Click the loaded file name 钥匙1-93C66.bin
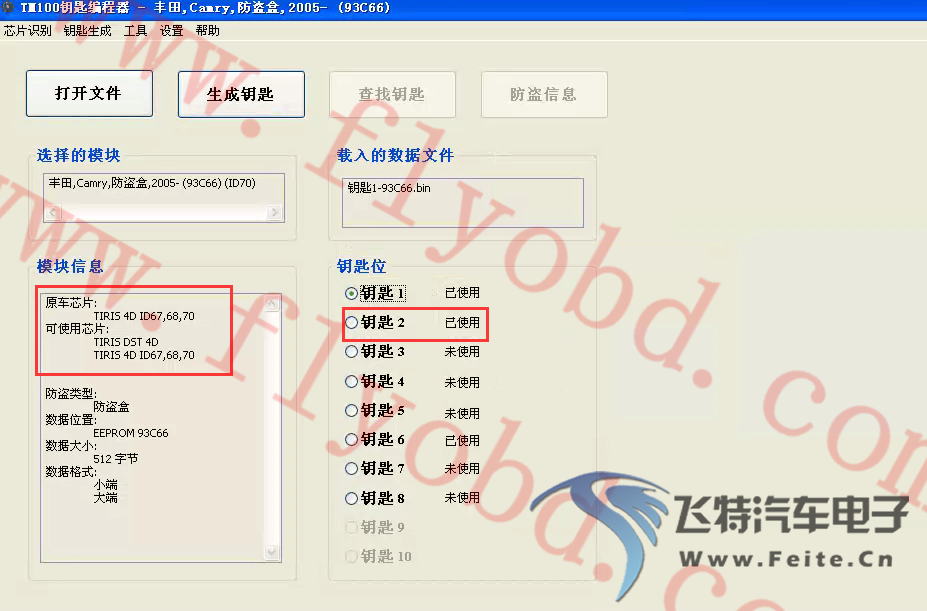This screenshot has width=927, height=611. coord(389,188)
